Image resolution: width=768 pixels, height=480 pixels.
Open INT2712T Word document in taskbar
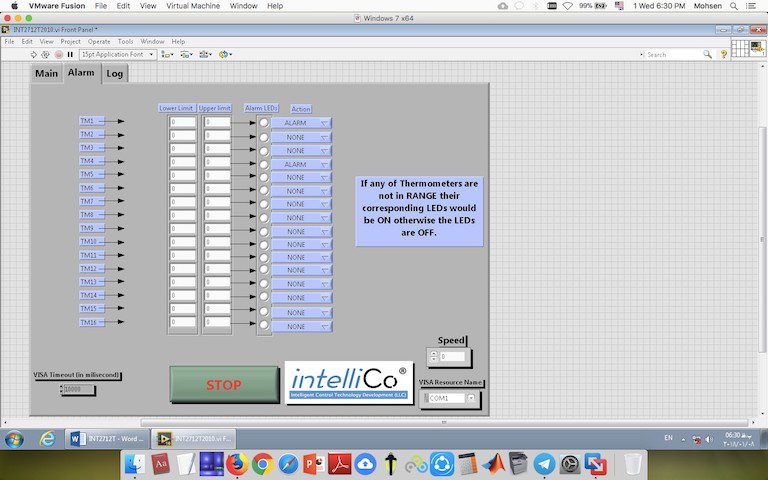[108, 439]
